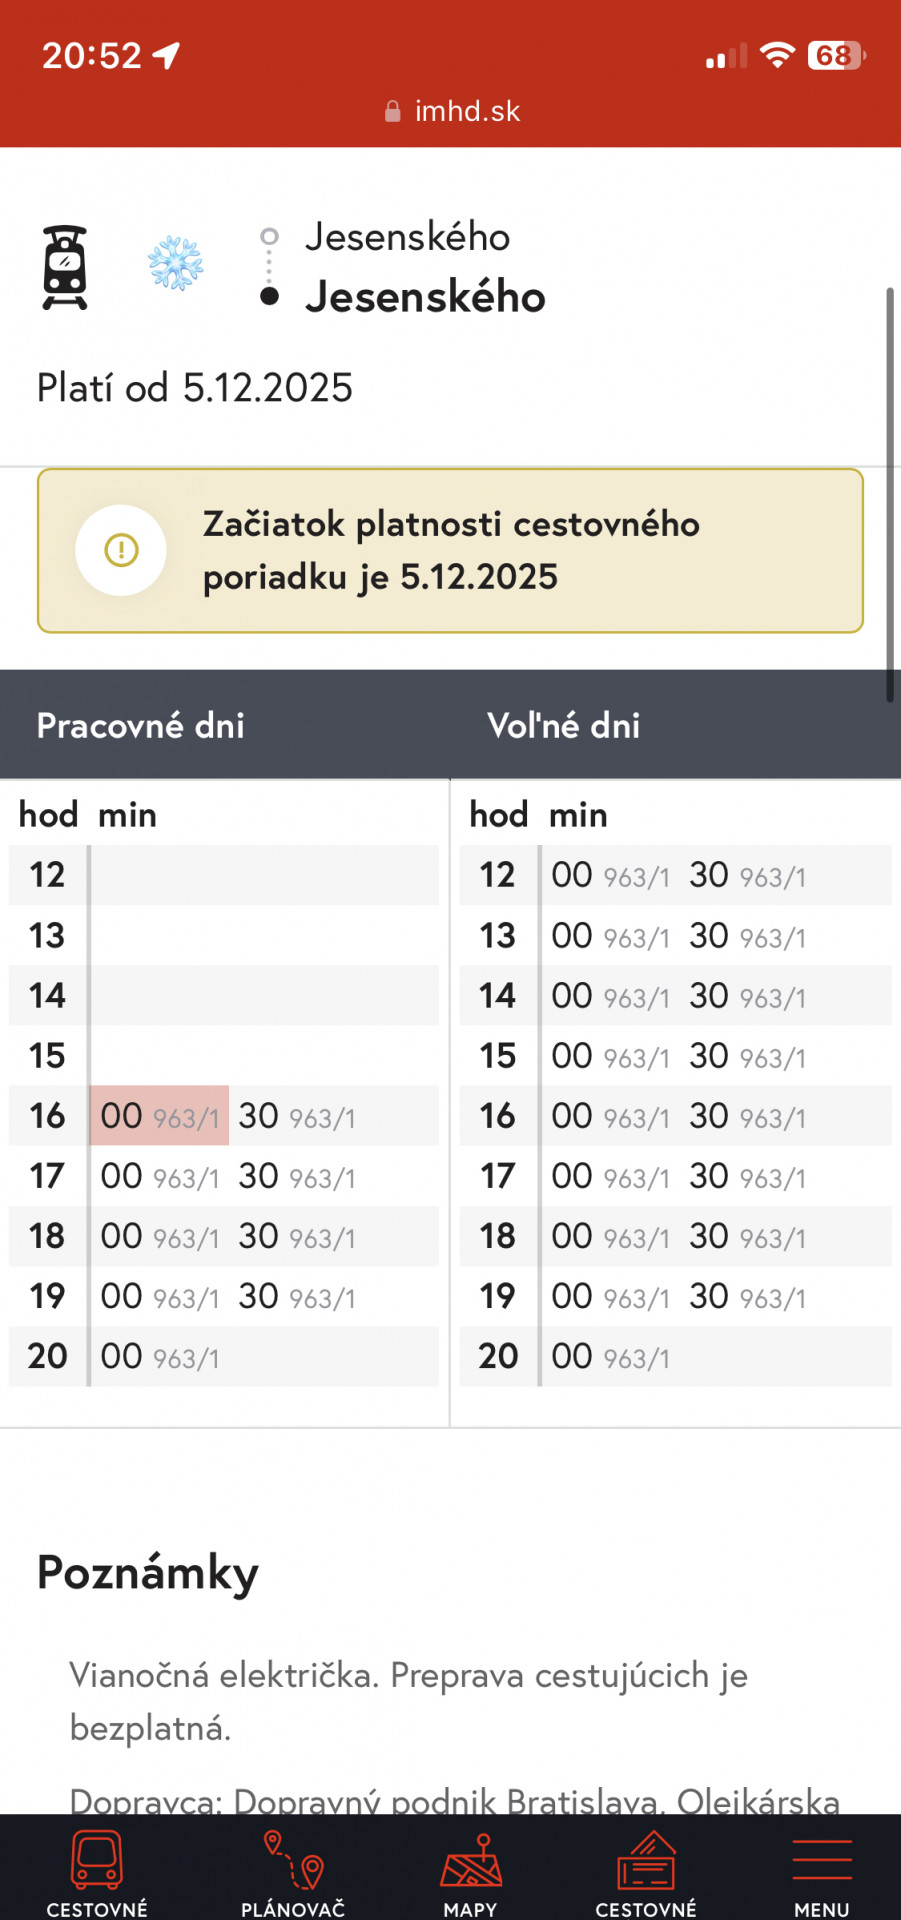Tap the tram vehicle icon
This screenshot has height=1920, width=901.
point(65,267)
